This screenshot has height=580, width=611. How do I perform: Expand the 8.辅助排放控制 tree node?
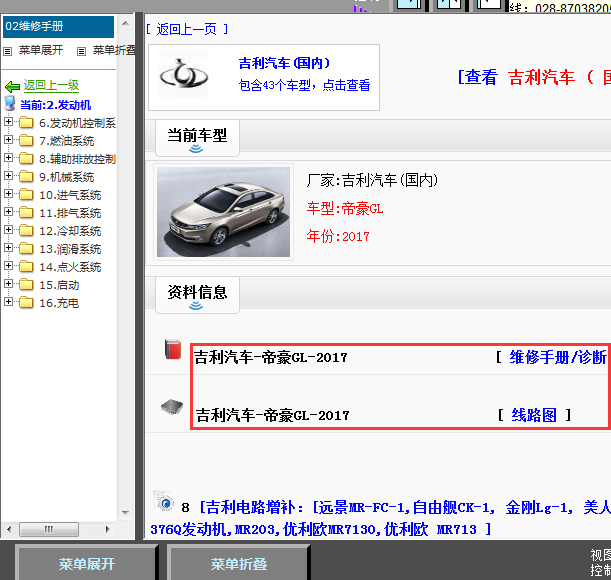[x=8, y=158]
